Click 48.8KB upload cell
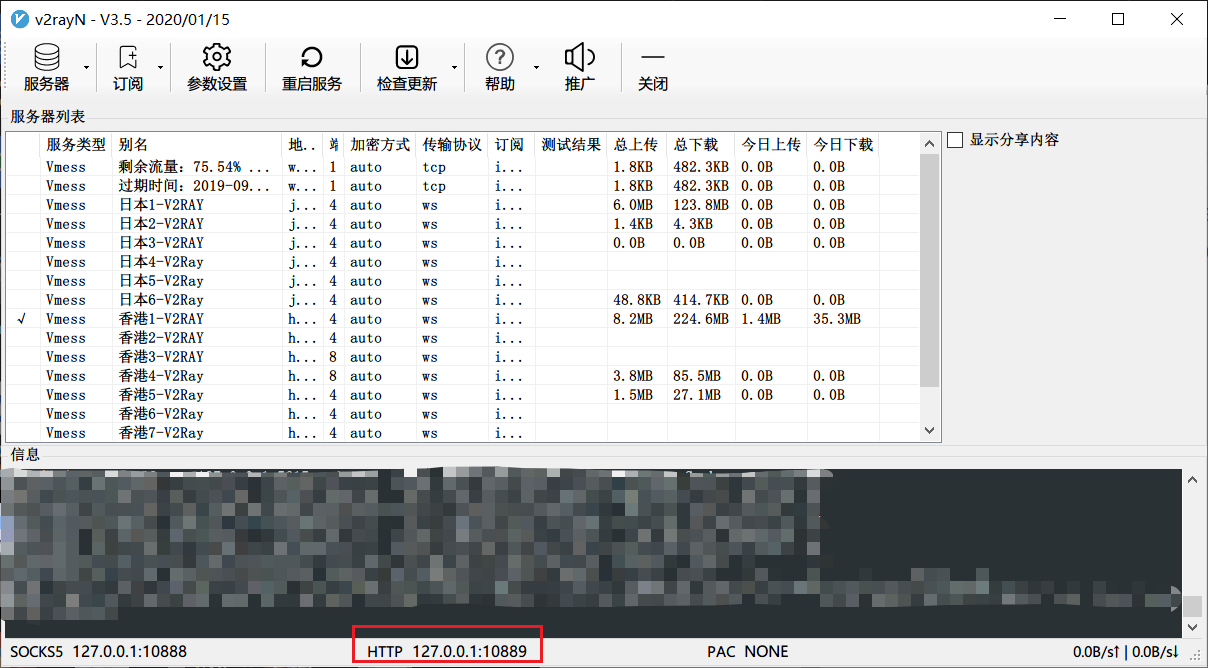The image size is (1208, 668). click(x=637, y=300)
